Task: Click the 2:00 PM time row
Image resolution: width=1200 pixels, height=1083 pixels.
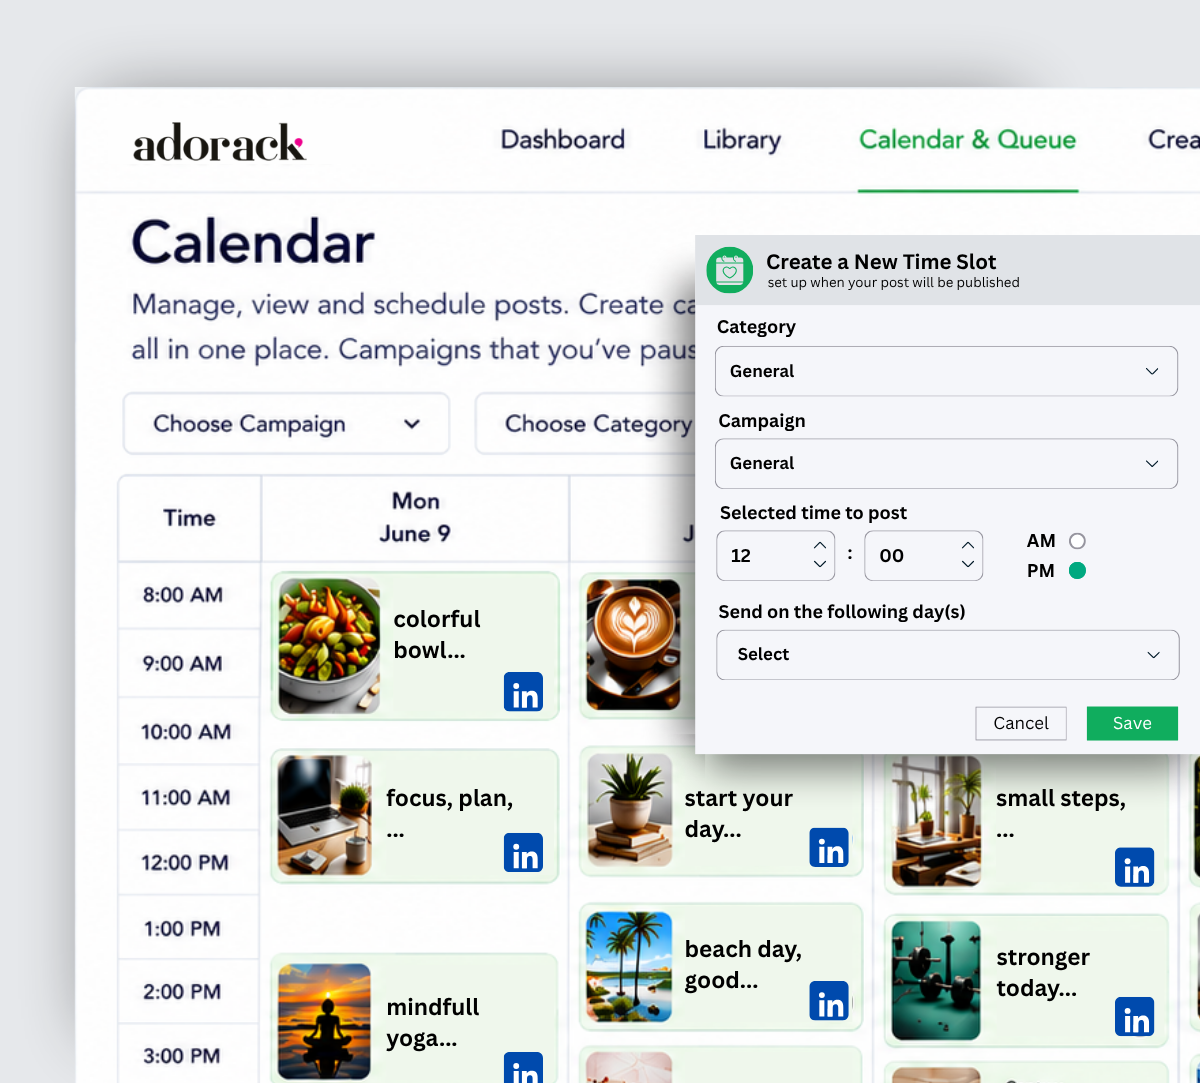Action: [x=189, y=991]
